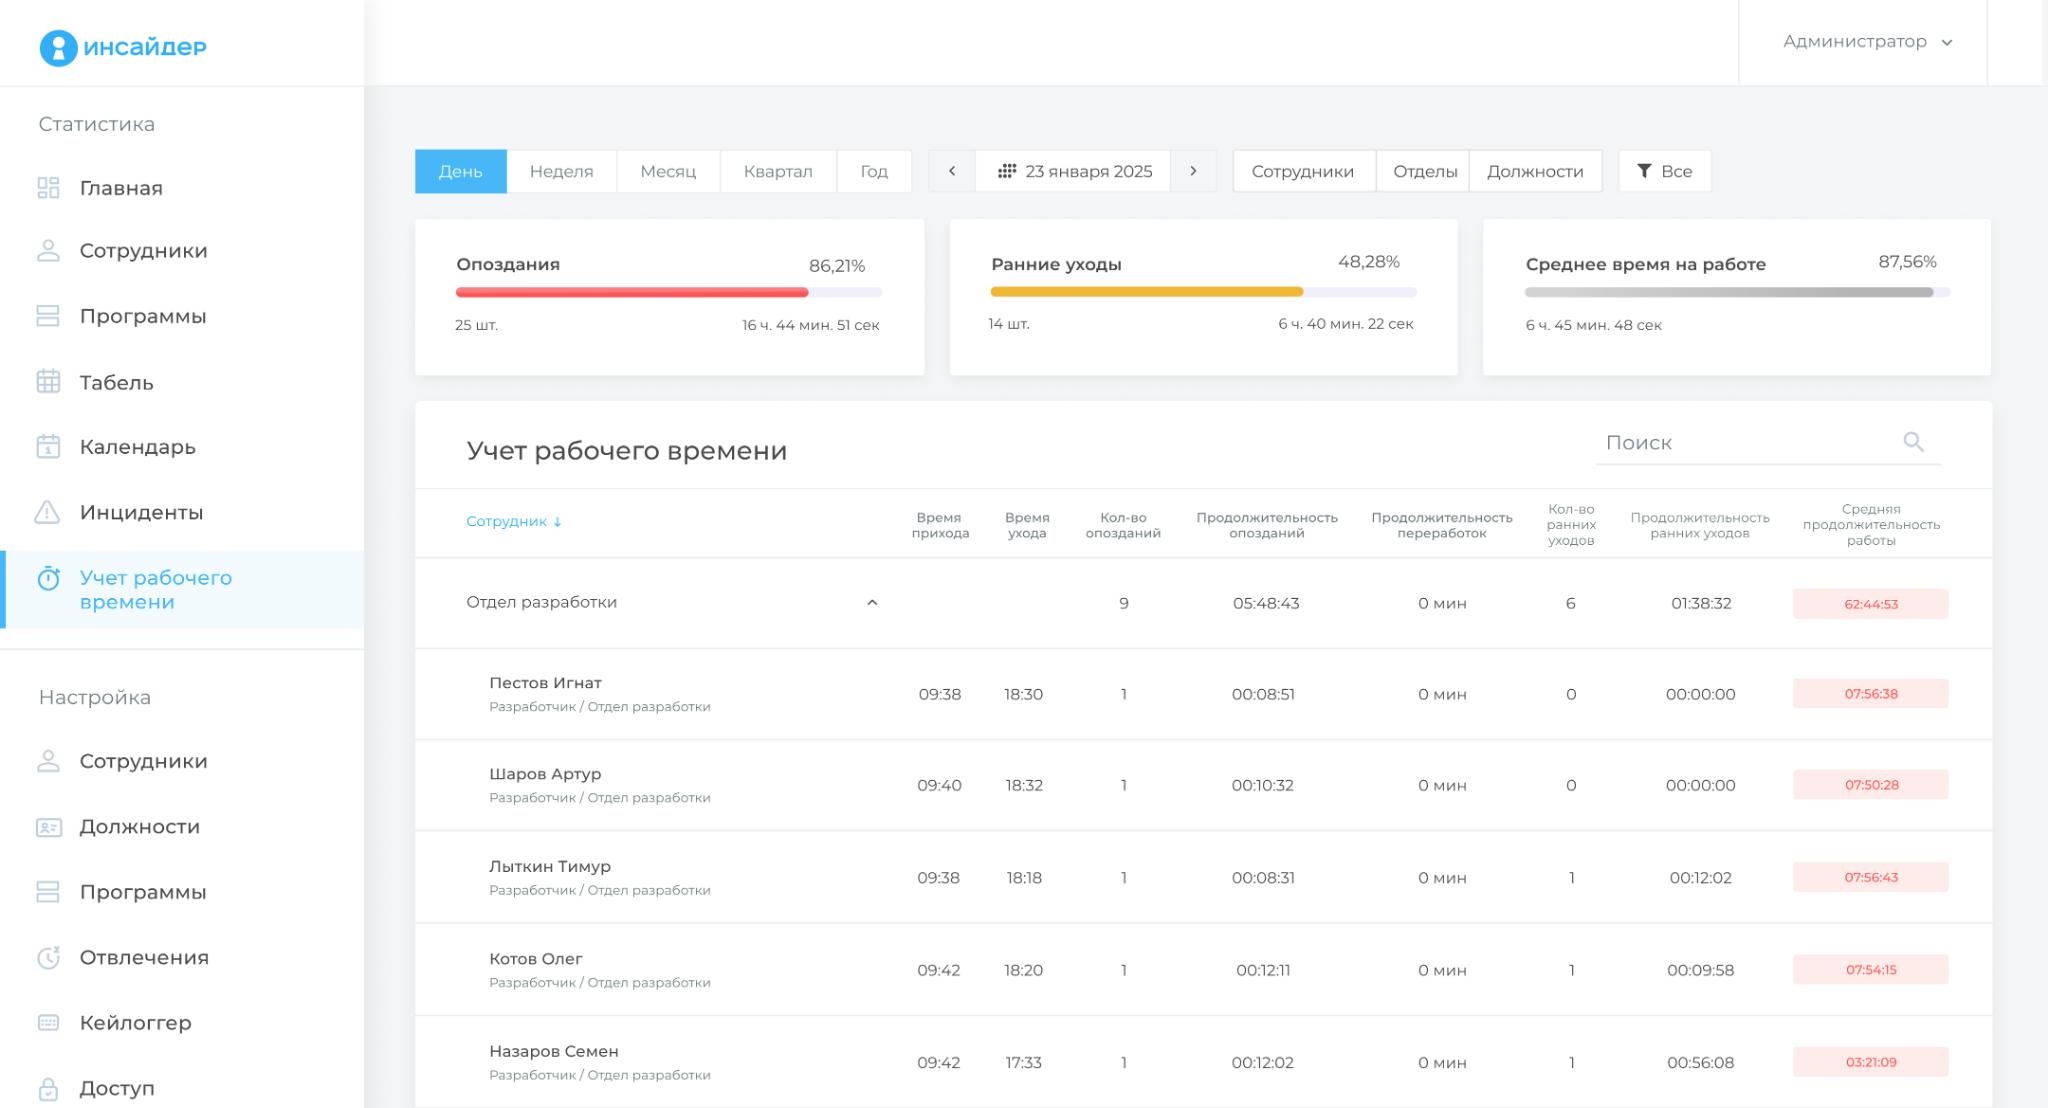
Task: Open the Администратор dropdown menu
Action: point(1866,42)
